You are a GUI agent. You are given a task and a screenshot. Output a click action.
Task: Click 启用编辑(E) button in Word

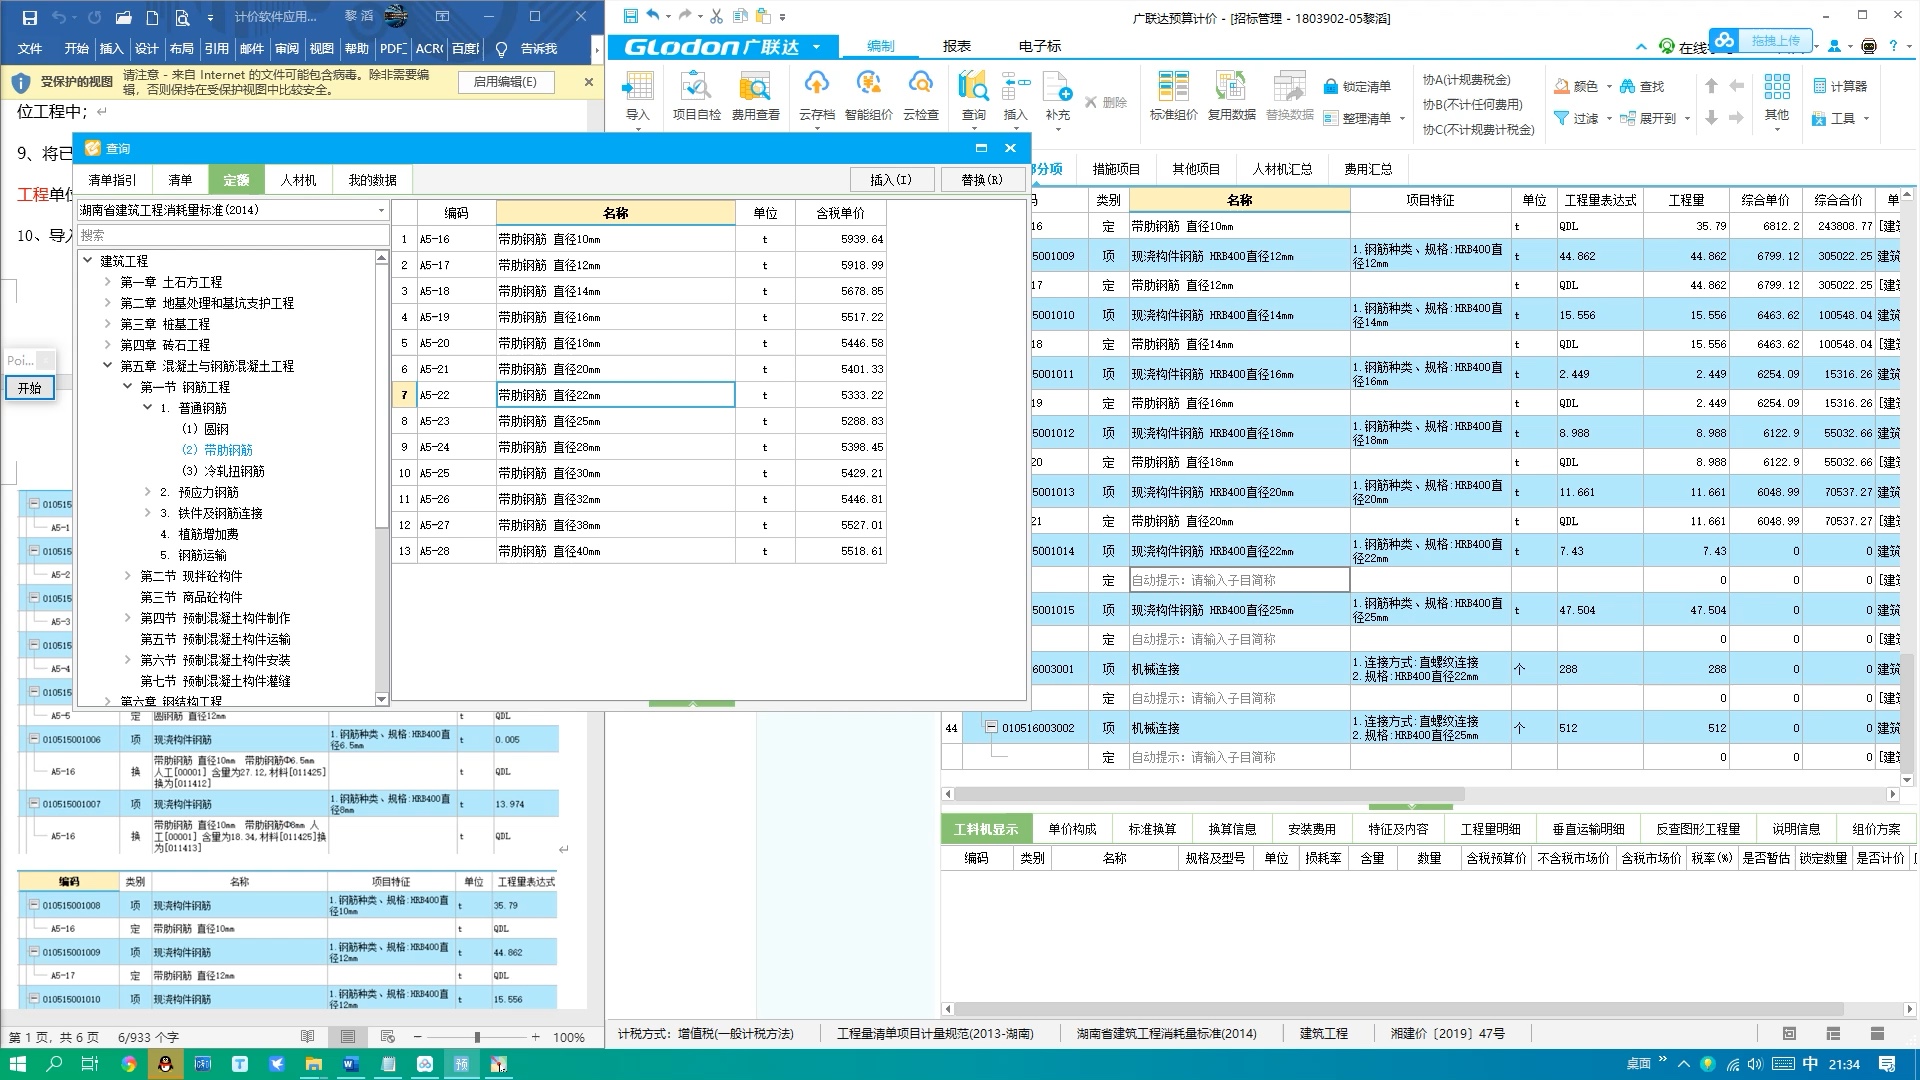(x=505, y=82)
